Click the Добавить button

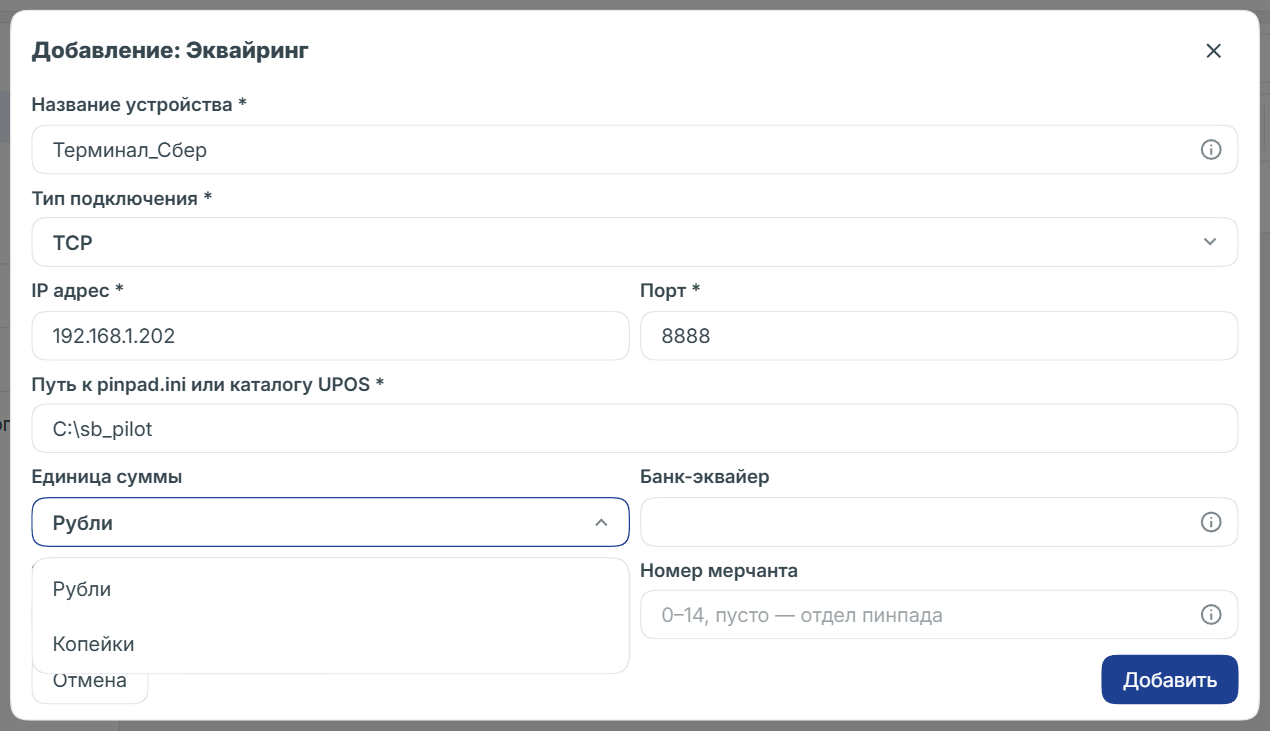tap(1170, 680)
